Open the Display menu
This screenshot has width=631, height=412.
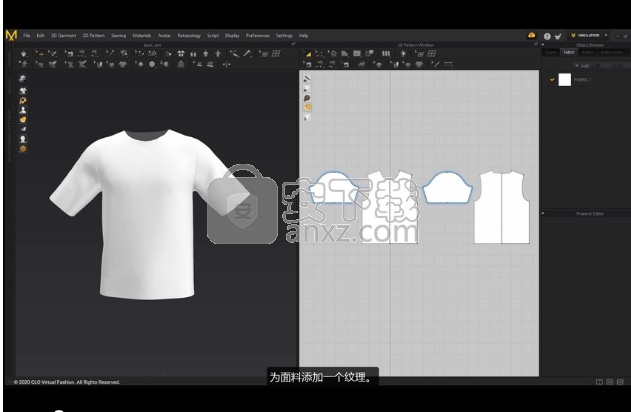point(232,35)
